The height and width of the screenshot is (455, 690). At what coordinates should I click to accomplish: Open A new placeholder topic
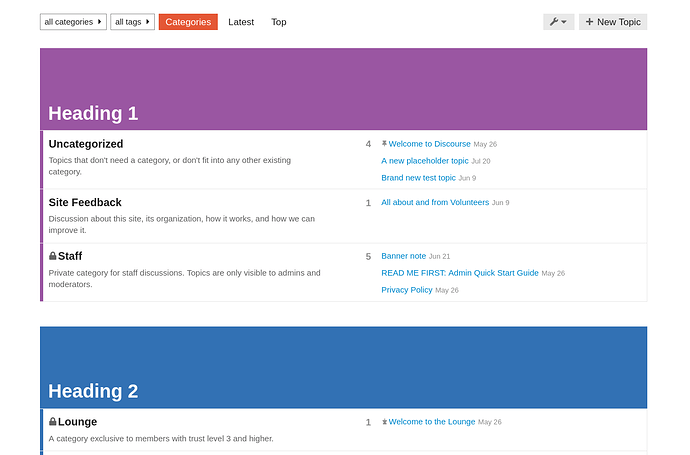tap(425, 161)
